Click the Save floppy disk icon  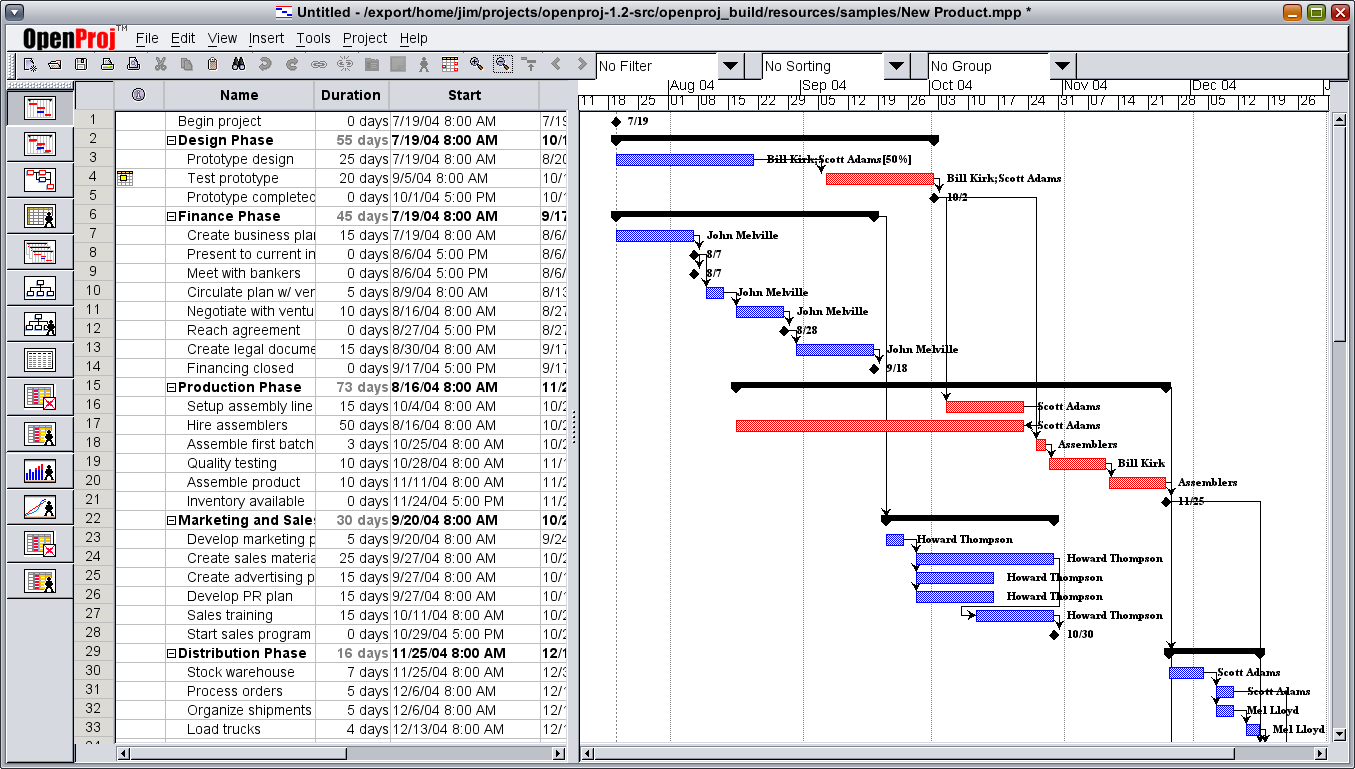[x=81, y=65]
